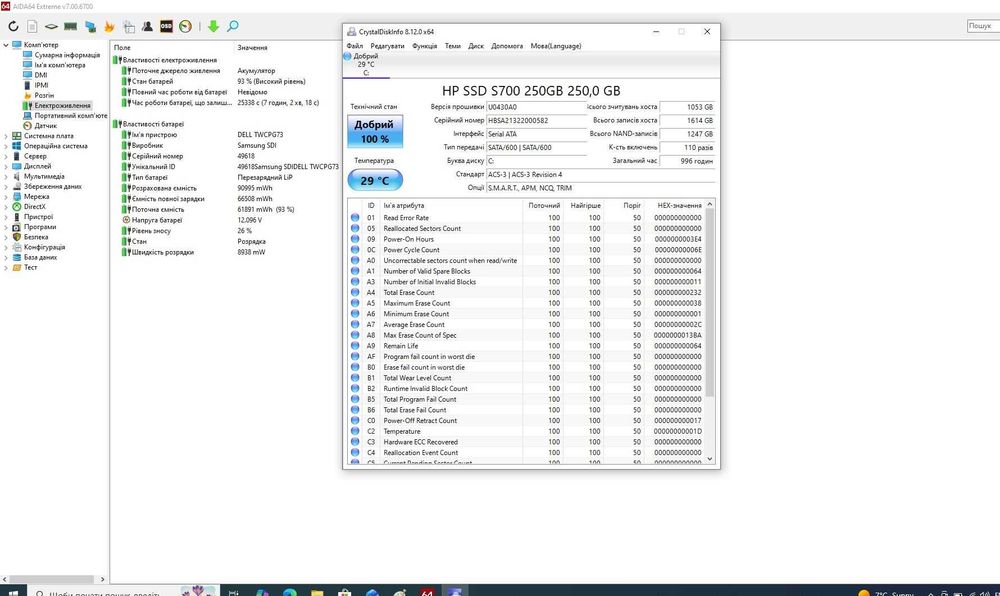1000x596 pixels.
Task: Open the Функція menu in CrystalDiskInfo
Action: click(x=425, y=46)
